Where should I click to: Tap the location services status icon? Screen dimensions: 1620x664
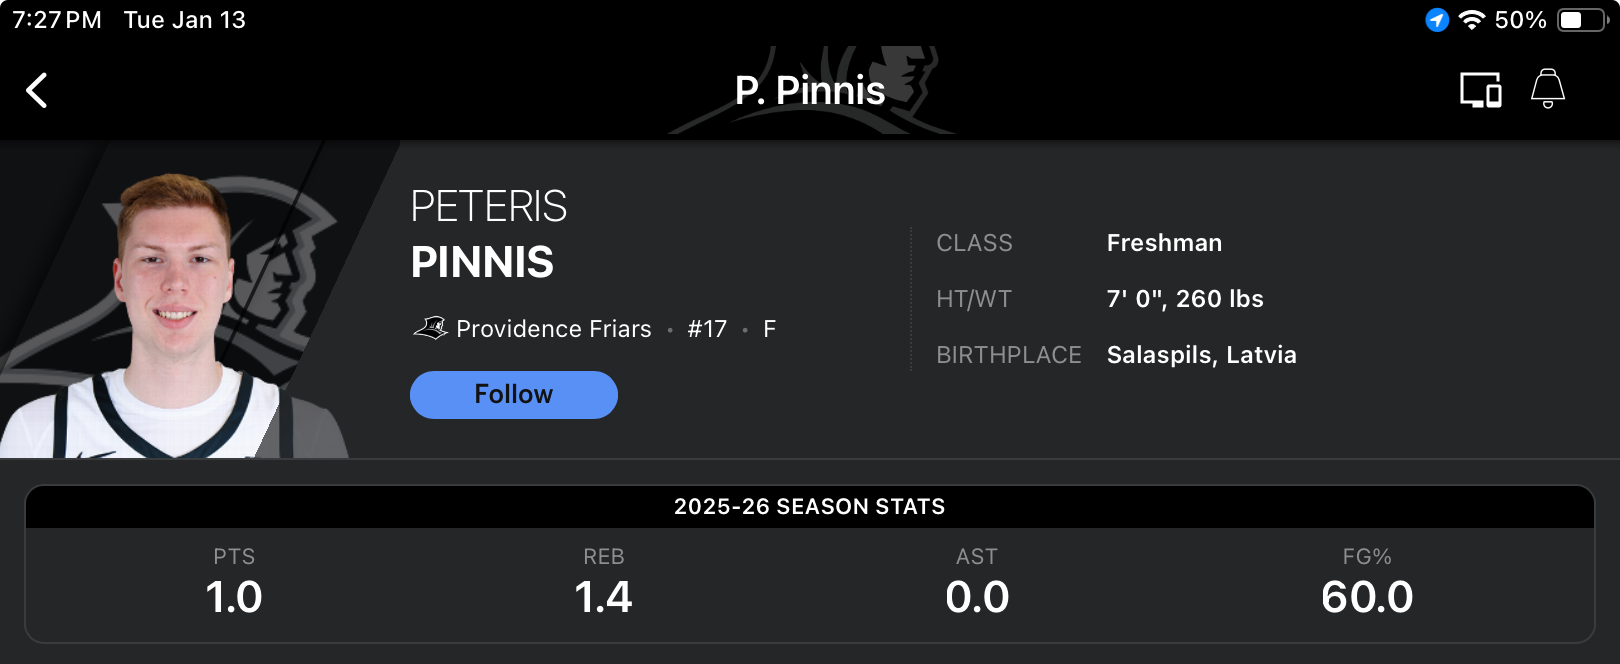click(x=1437, y=20)
